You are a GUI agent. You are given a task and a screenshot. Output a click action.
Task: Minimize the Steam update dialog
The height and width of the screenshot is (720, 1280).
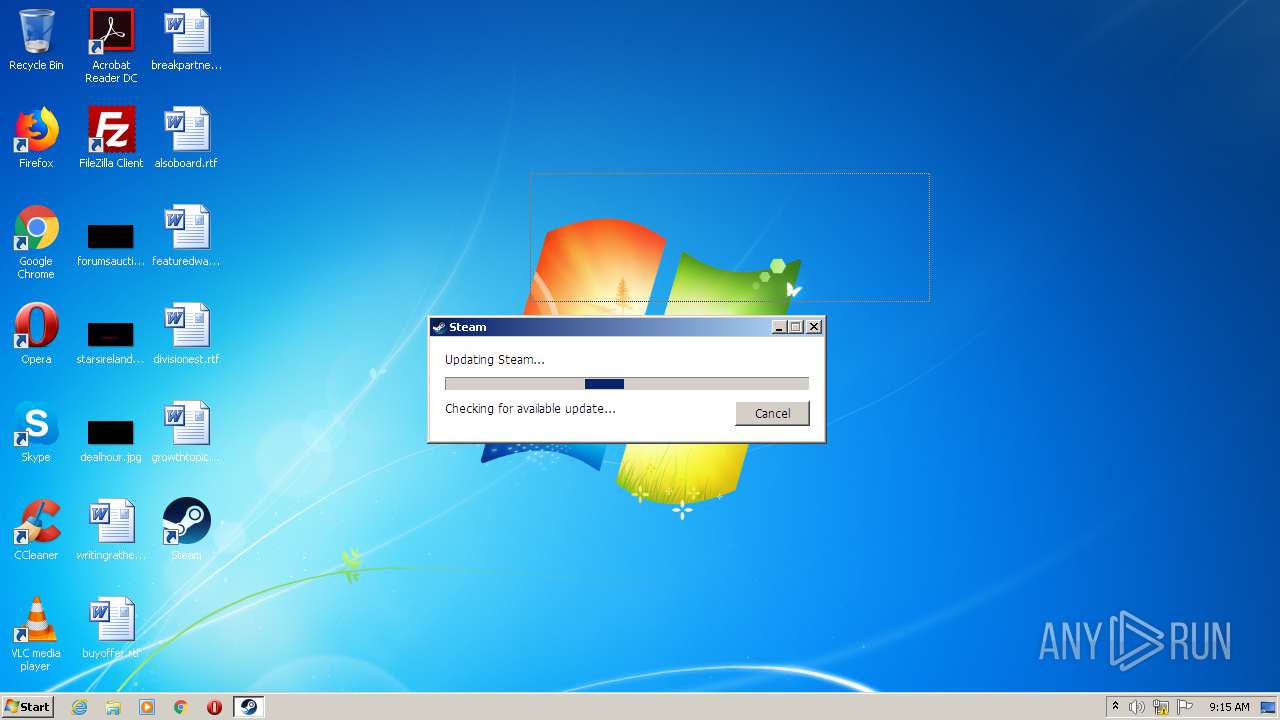[779, 327]
